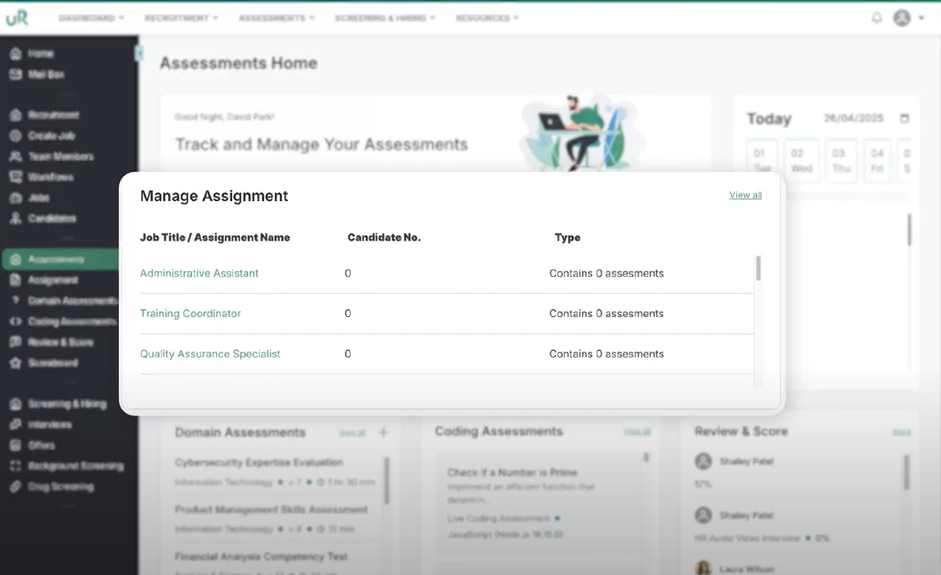This screenshot has height=575, width=941.
Task: Collapse the sidebar using the edge handle
Action: (139, 53)
